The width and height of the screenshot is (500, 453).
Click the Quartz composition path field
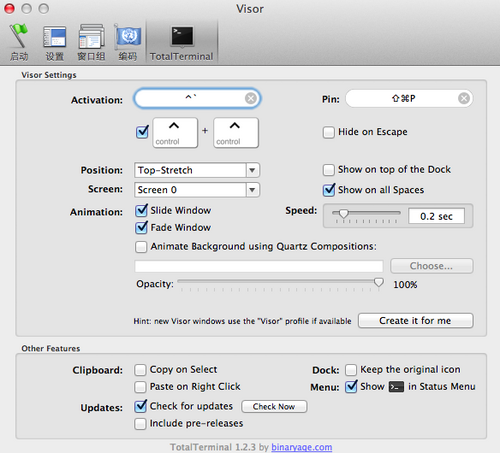tap(259, 266)
